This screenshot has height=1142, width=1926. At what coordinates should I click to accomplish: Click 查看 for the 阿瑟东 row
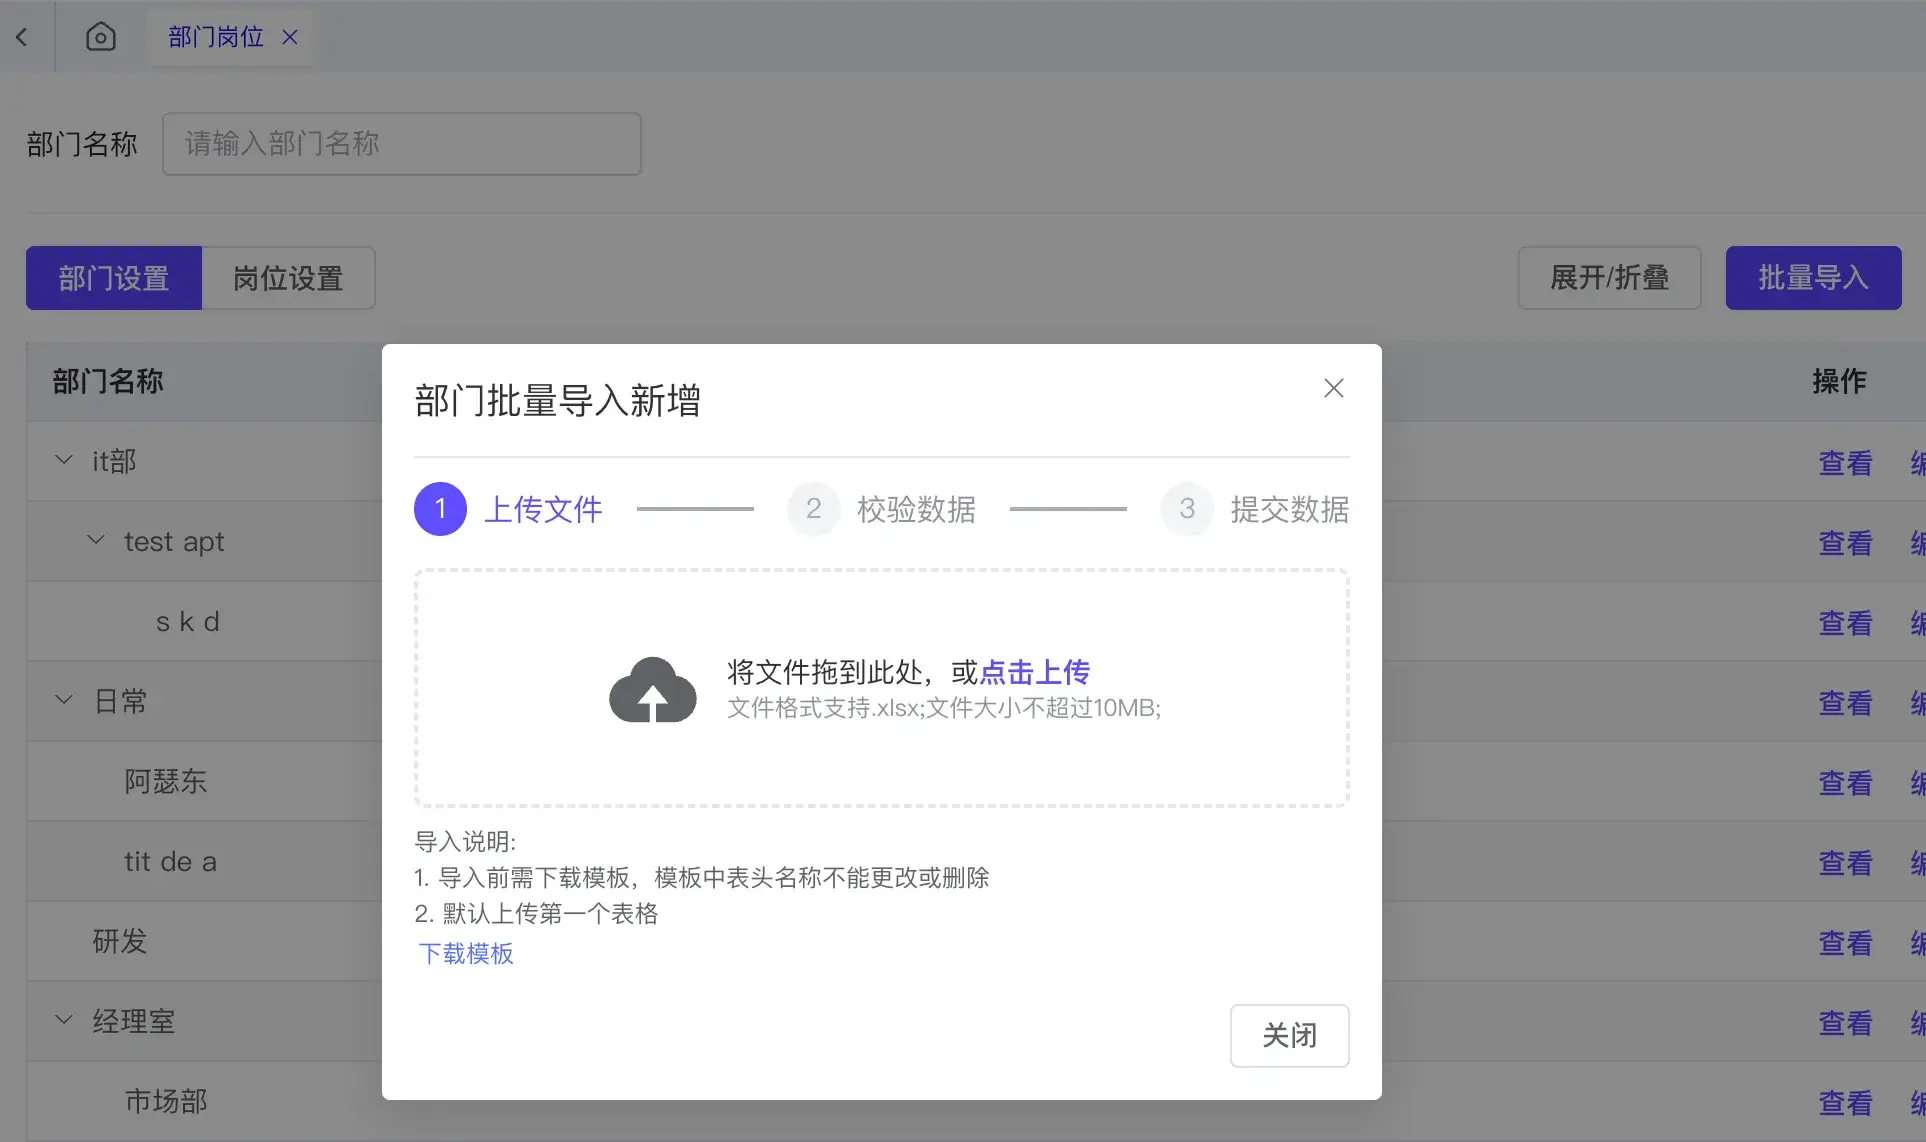click(1845, 783)
